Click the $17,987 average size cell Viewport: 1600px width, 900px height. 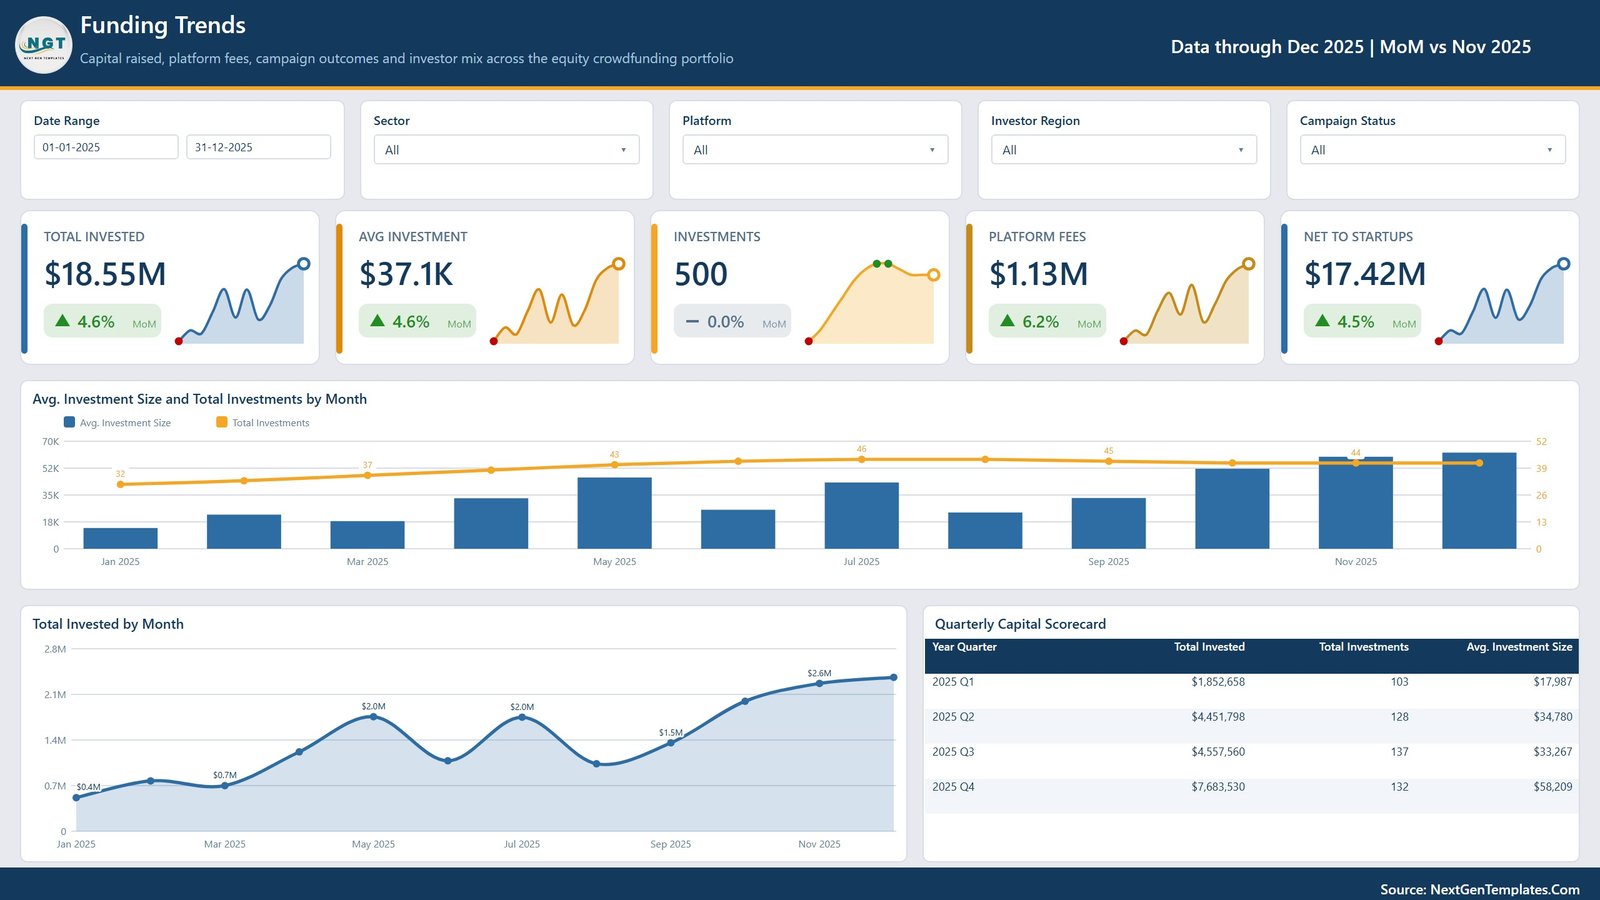tap(1553, 682)
